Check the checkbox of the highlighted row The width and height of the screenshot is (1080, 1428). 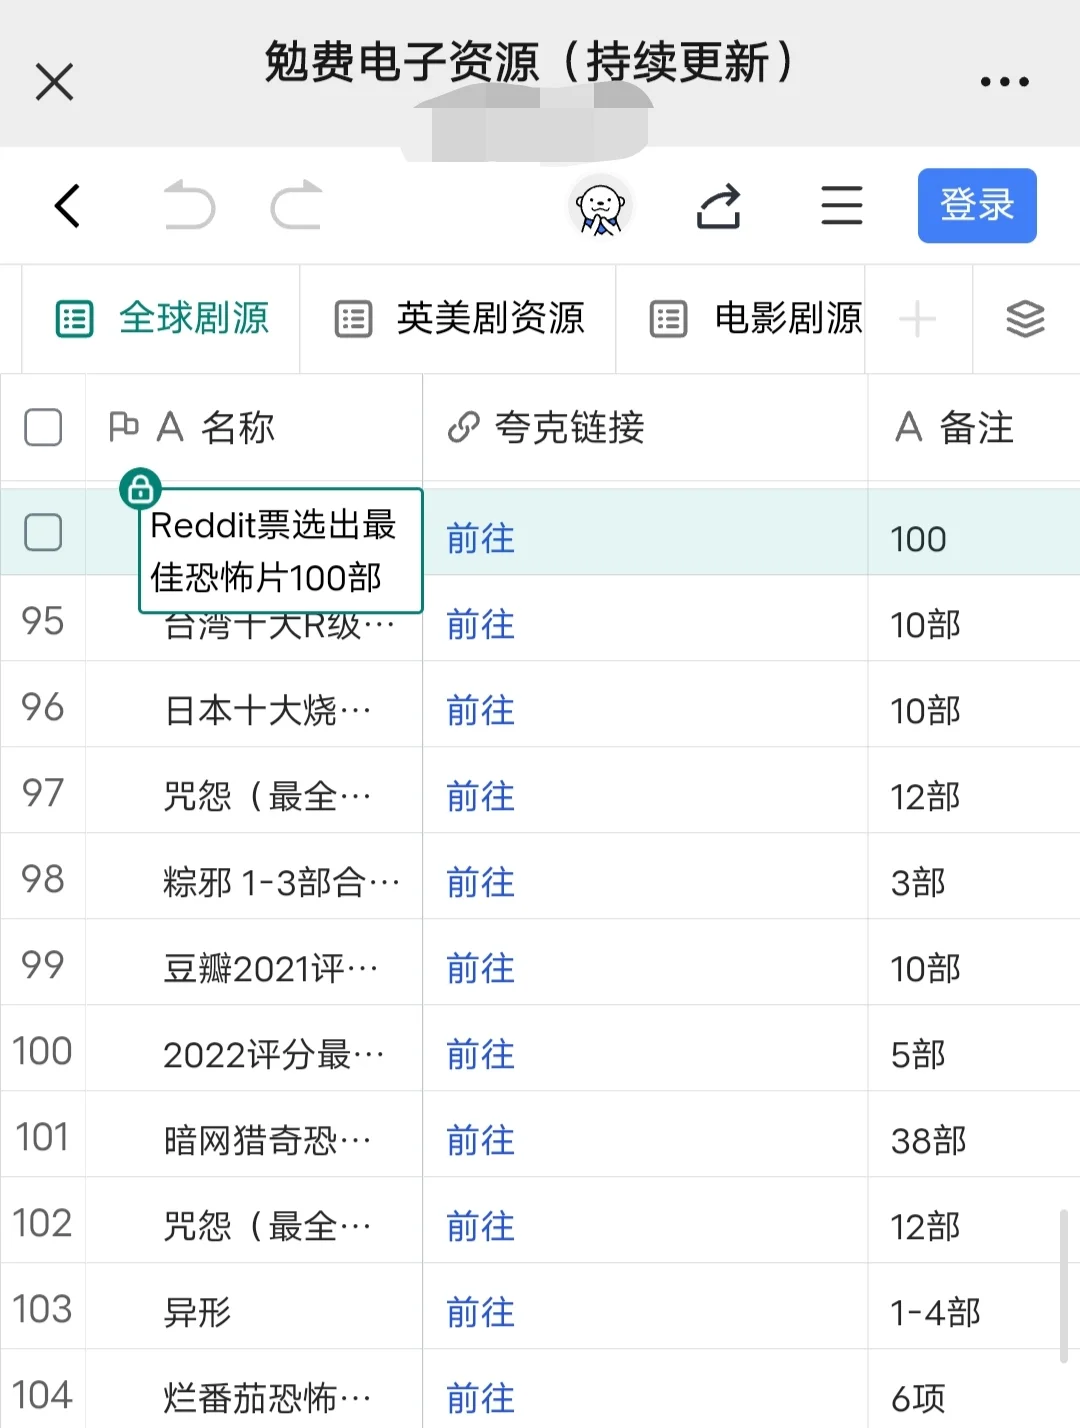(x=42, y=533)
